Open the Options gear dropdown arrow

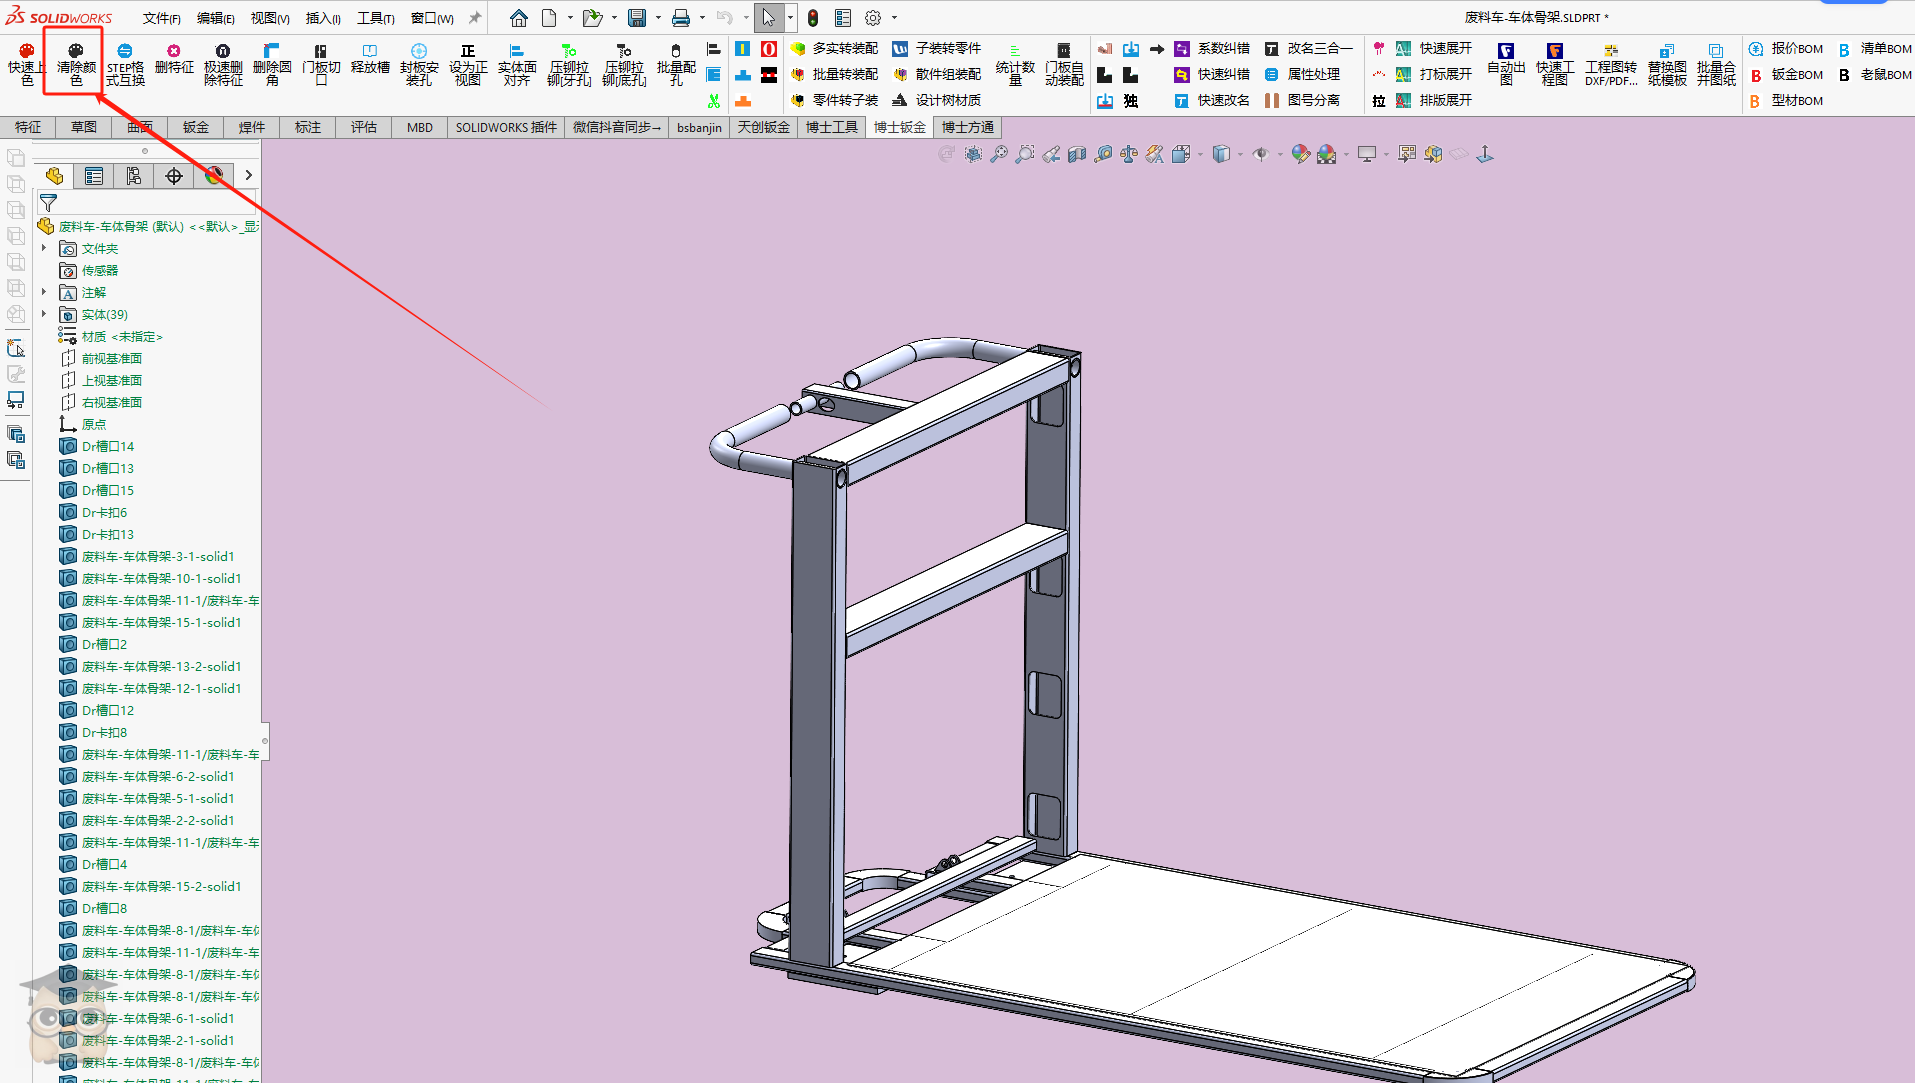tap(894, 18)
